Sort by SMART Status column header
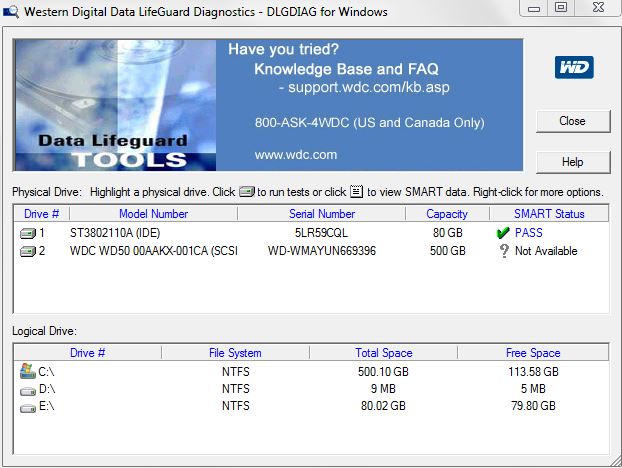Image resolution: width=622 pixels, height=468 pixels. (549, 214)
